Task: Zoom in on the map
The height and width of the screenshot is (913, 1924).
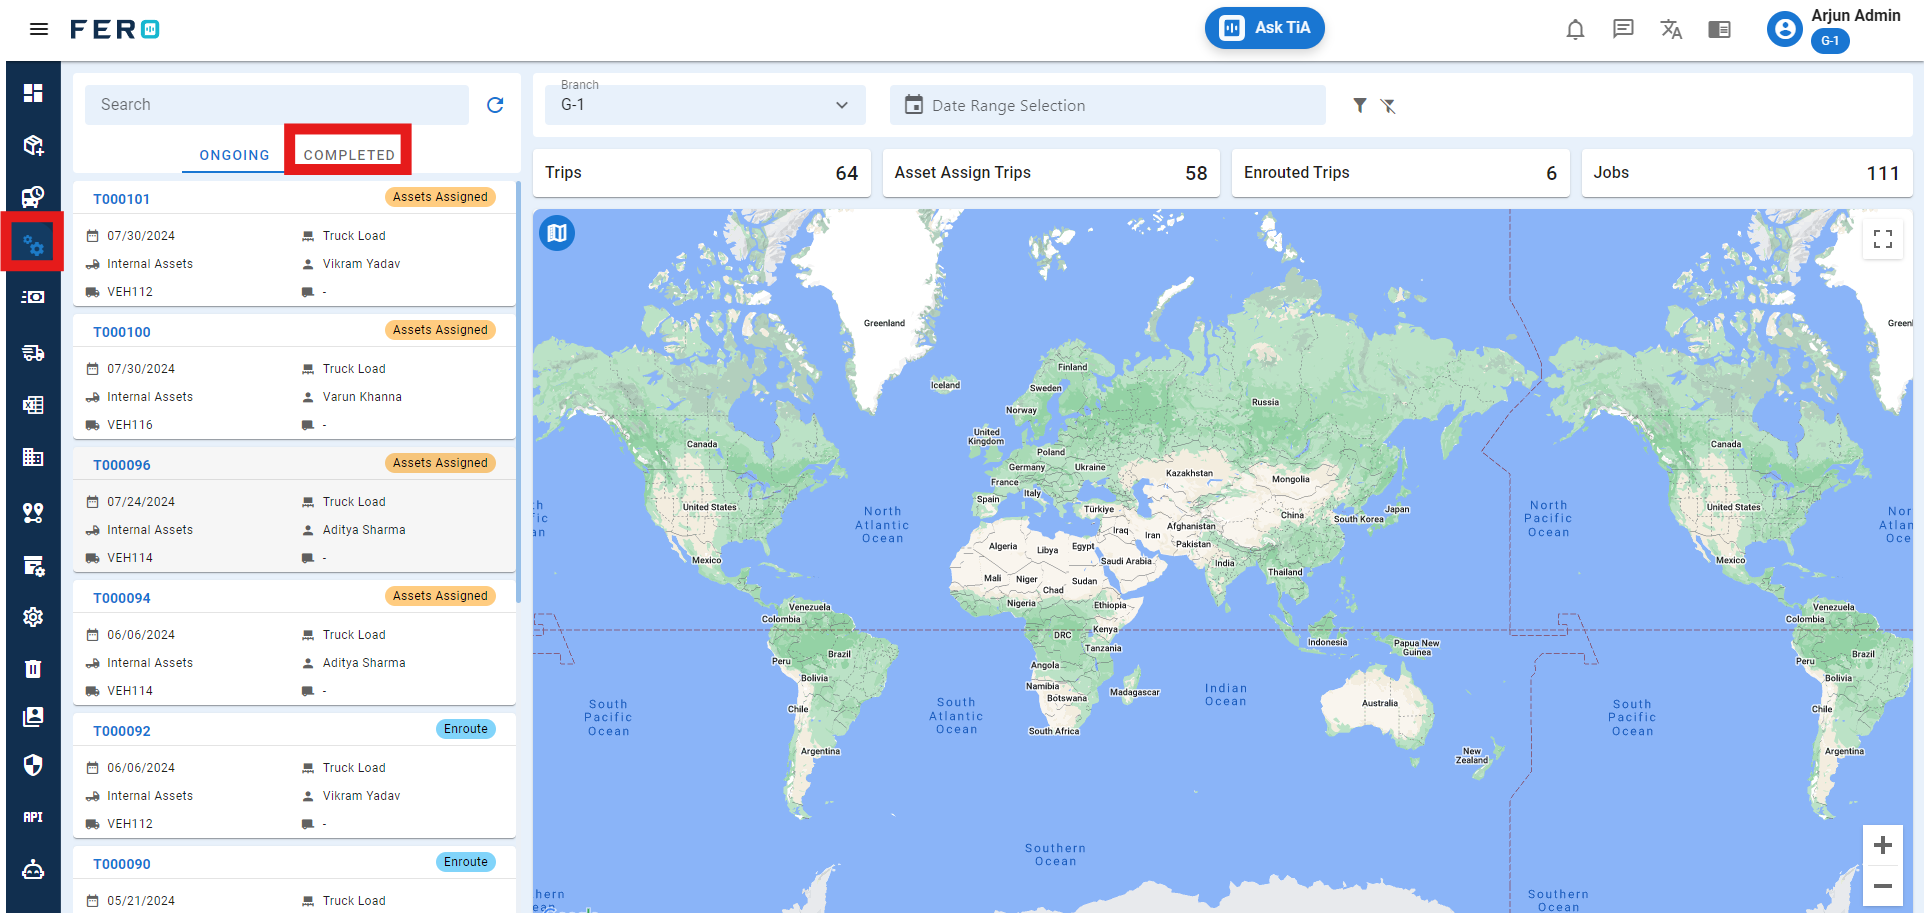Action: pos(1882,845)
